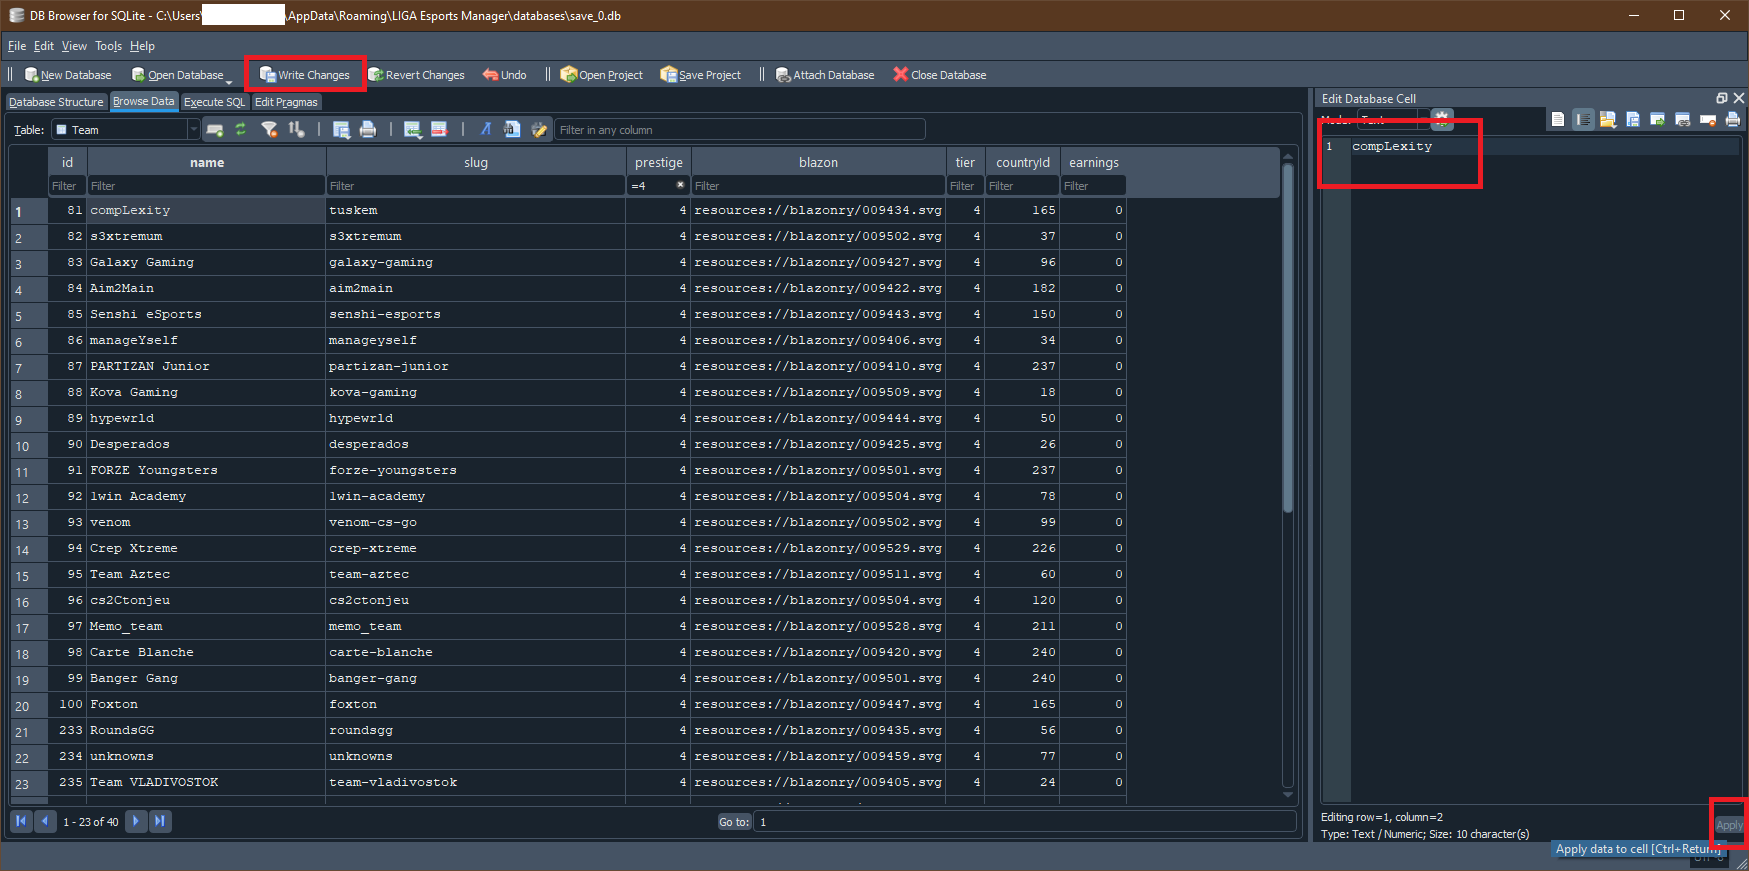Click Write Changes to save edits
Screen dimensions: 1749x871
point(305,75)
